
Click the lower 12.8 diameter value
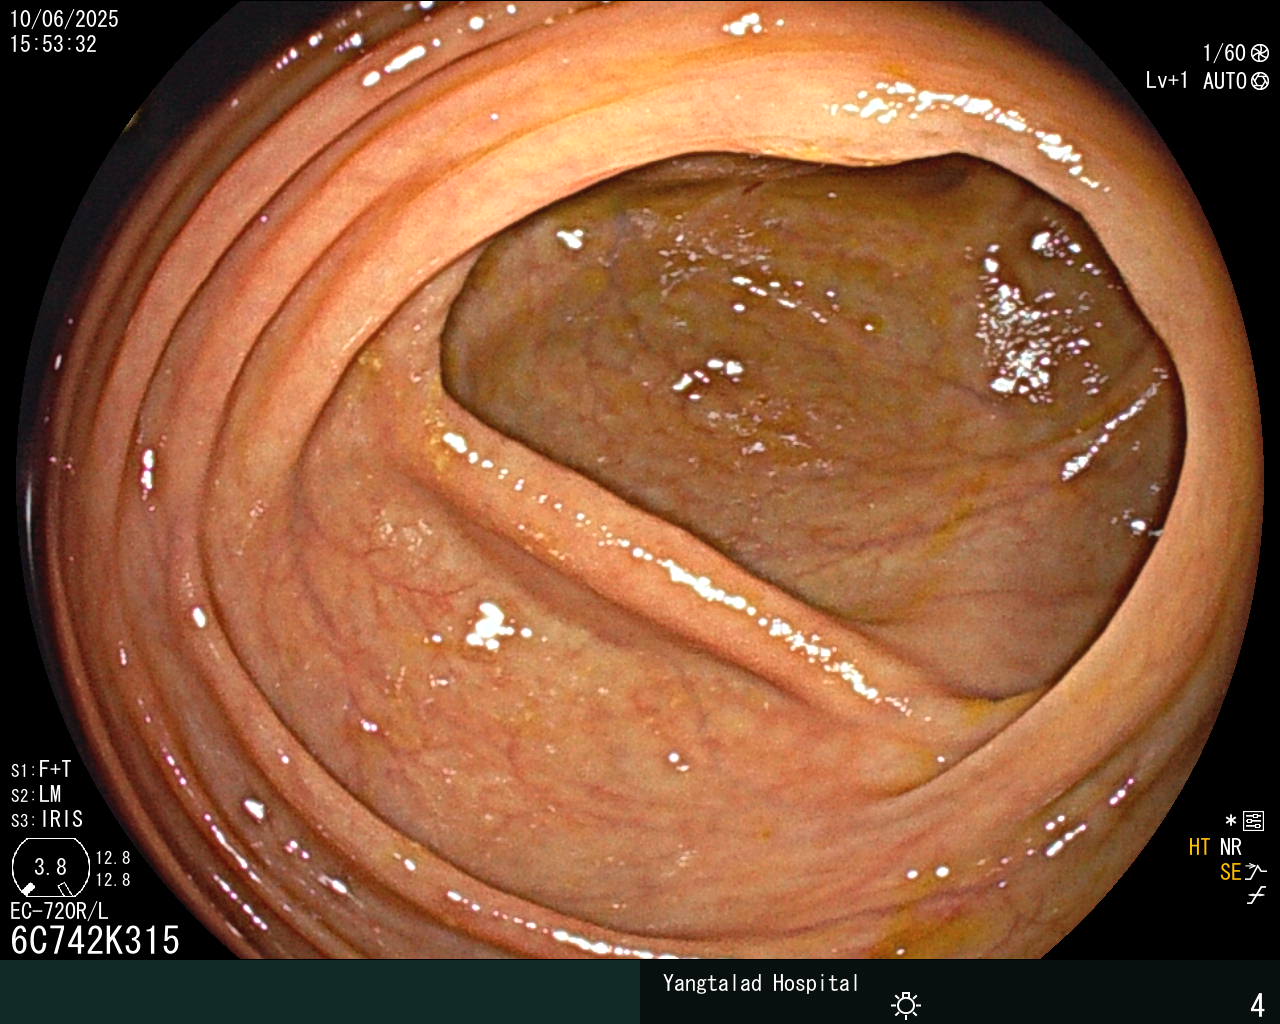click(x=113, y=880)
